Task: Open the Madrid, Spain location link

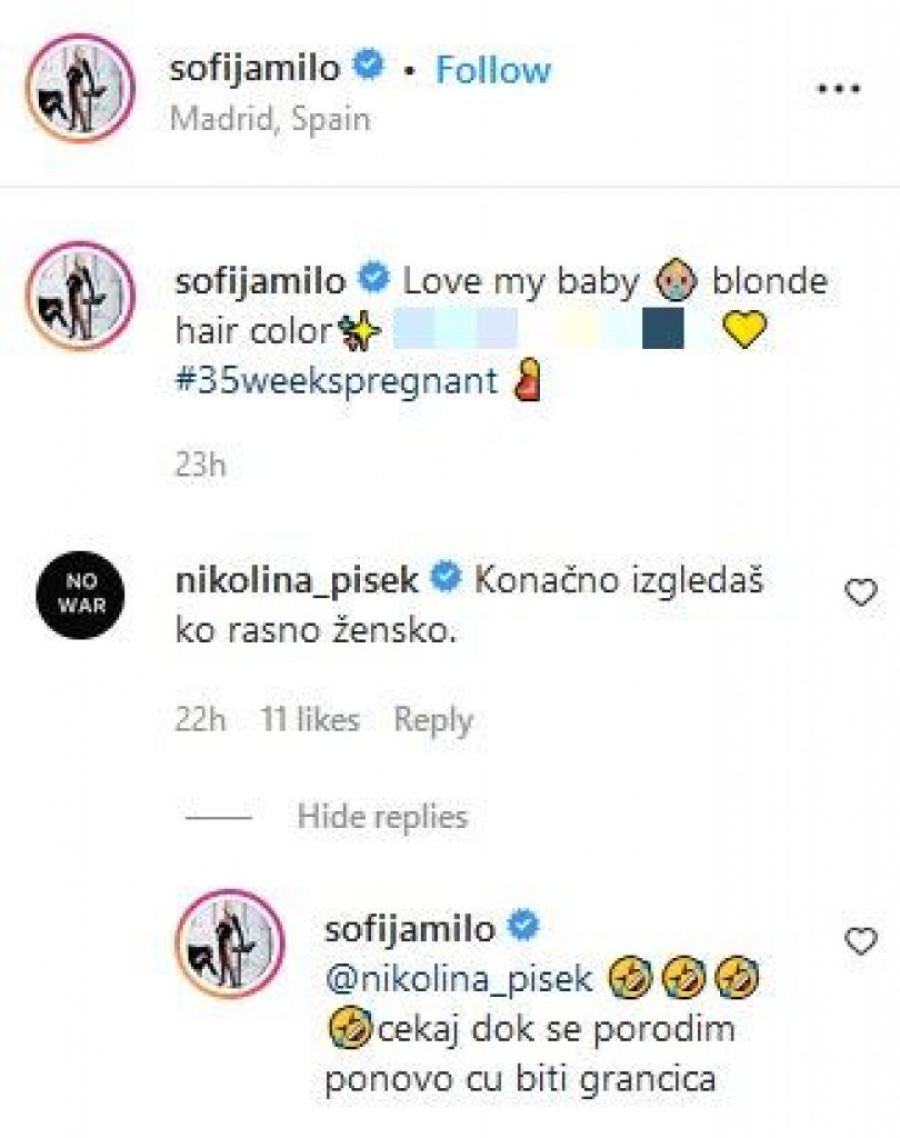Action: pos(271,120)
